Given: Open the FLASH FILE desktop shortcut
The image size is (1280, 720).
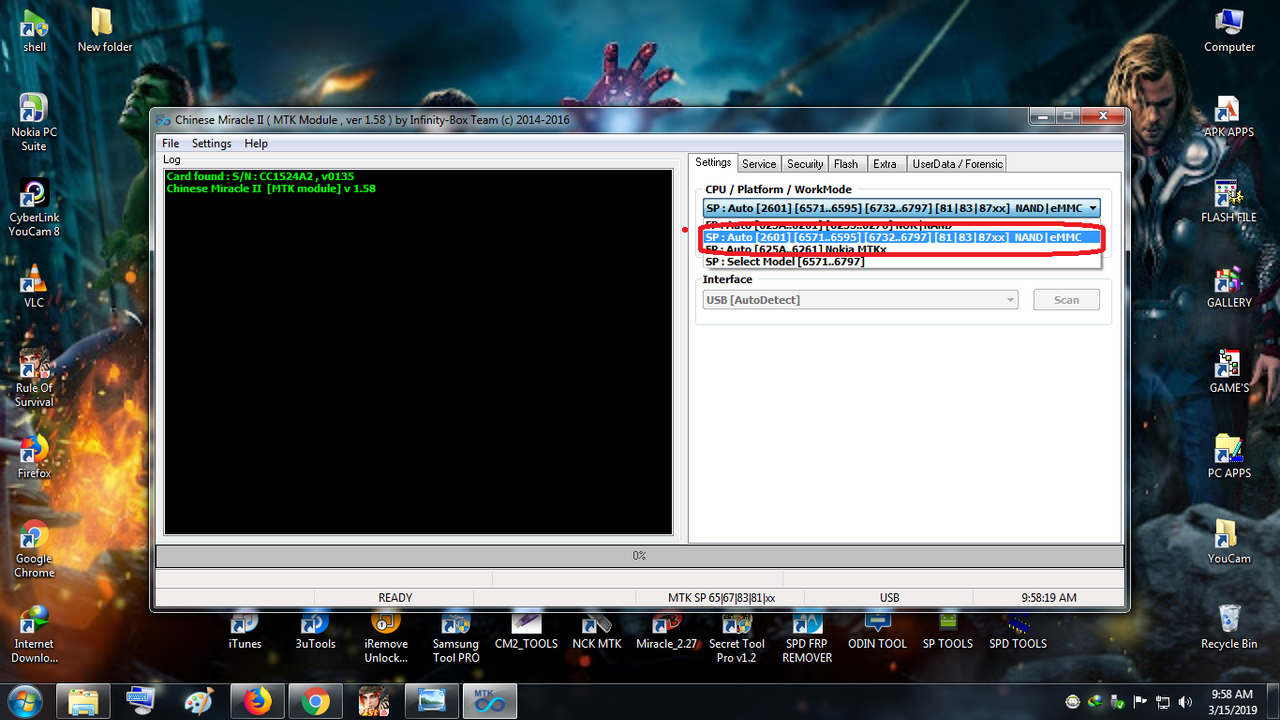Looking at the screenshot, I should pyautogui.click(x=1229, y=201).
